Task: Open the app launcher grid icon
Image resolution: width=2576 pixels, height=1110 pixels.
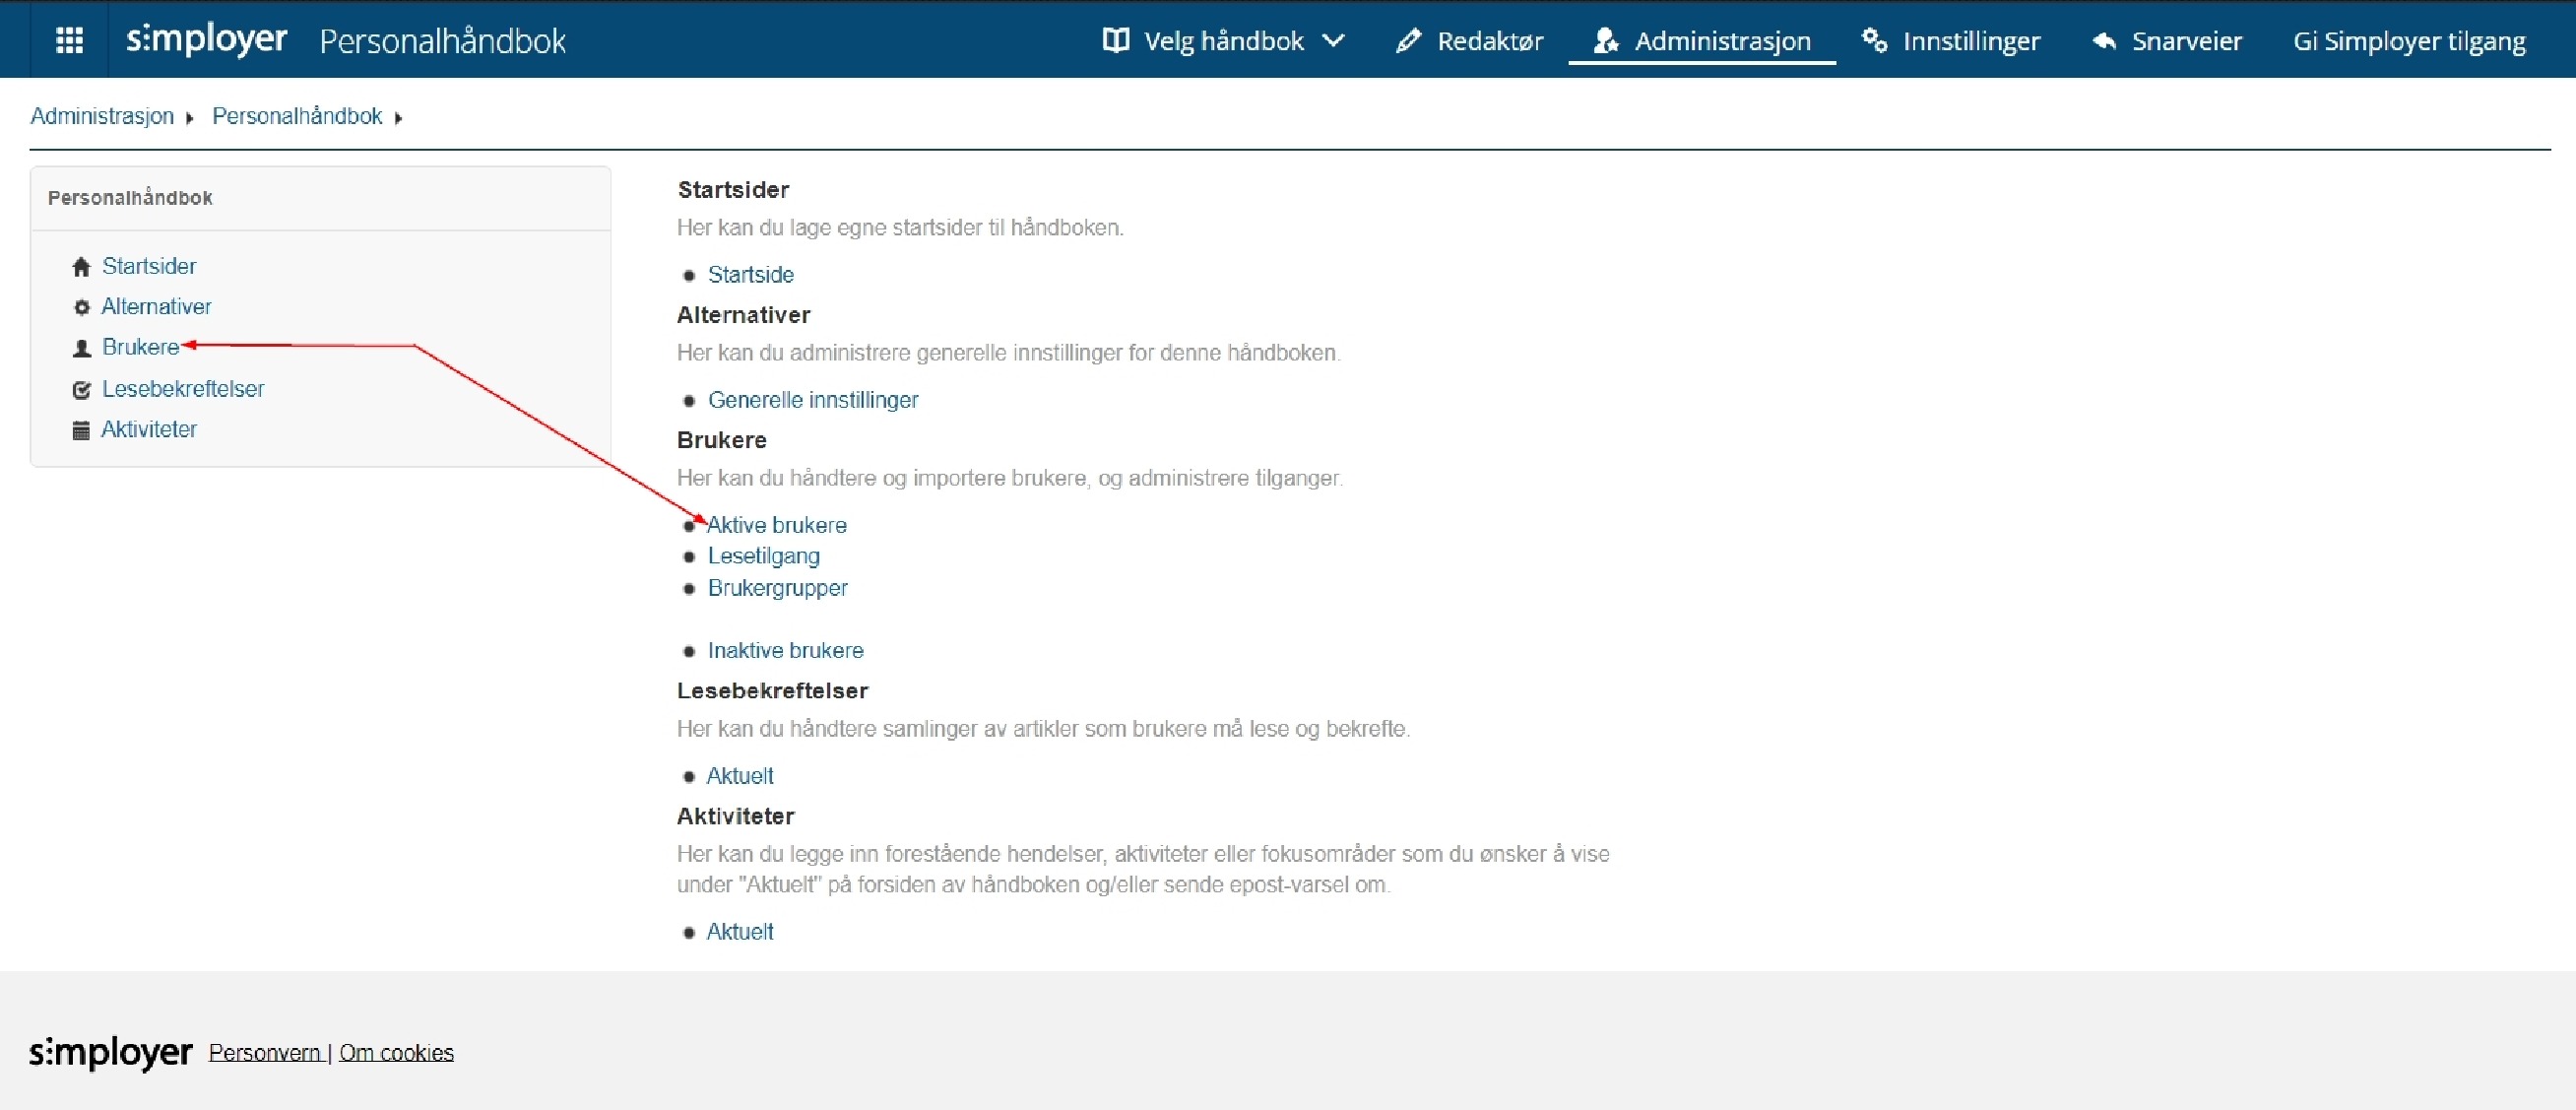Action: (x=69, y=40)
